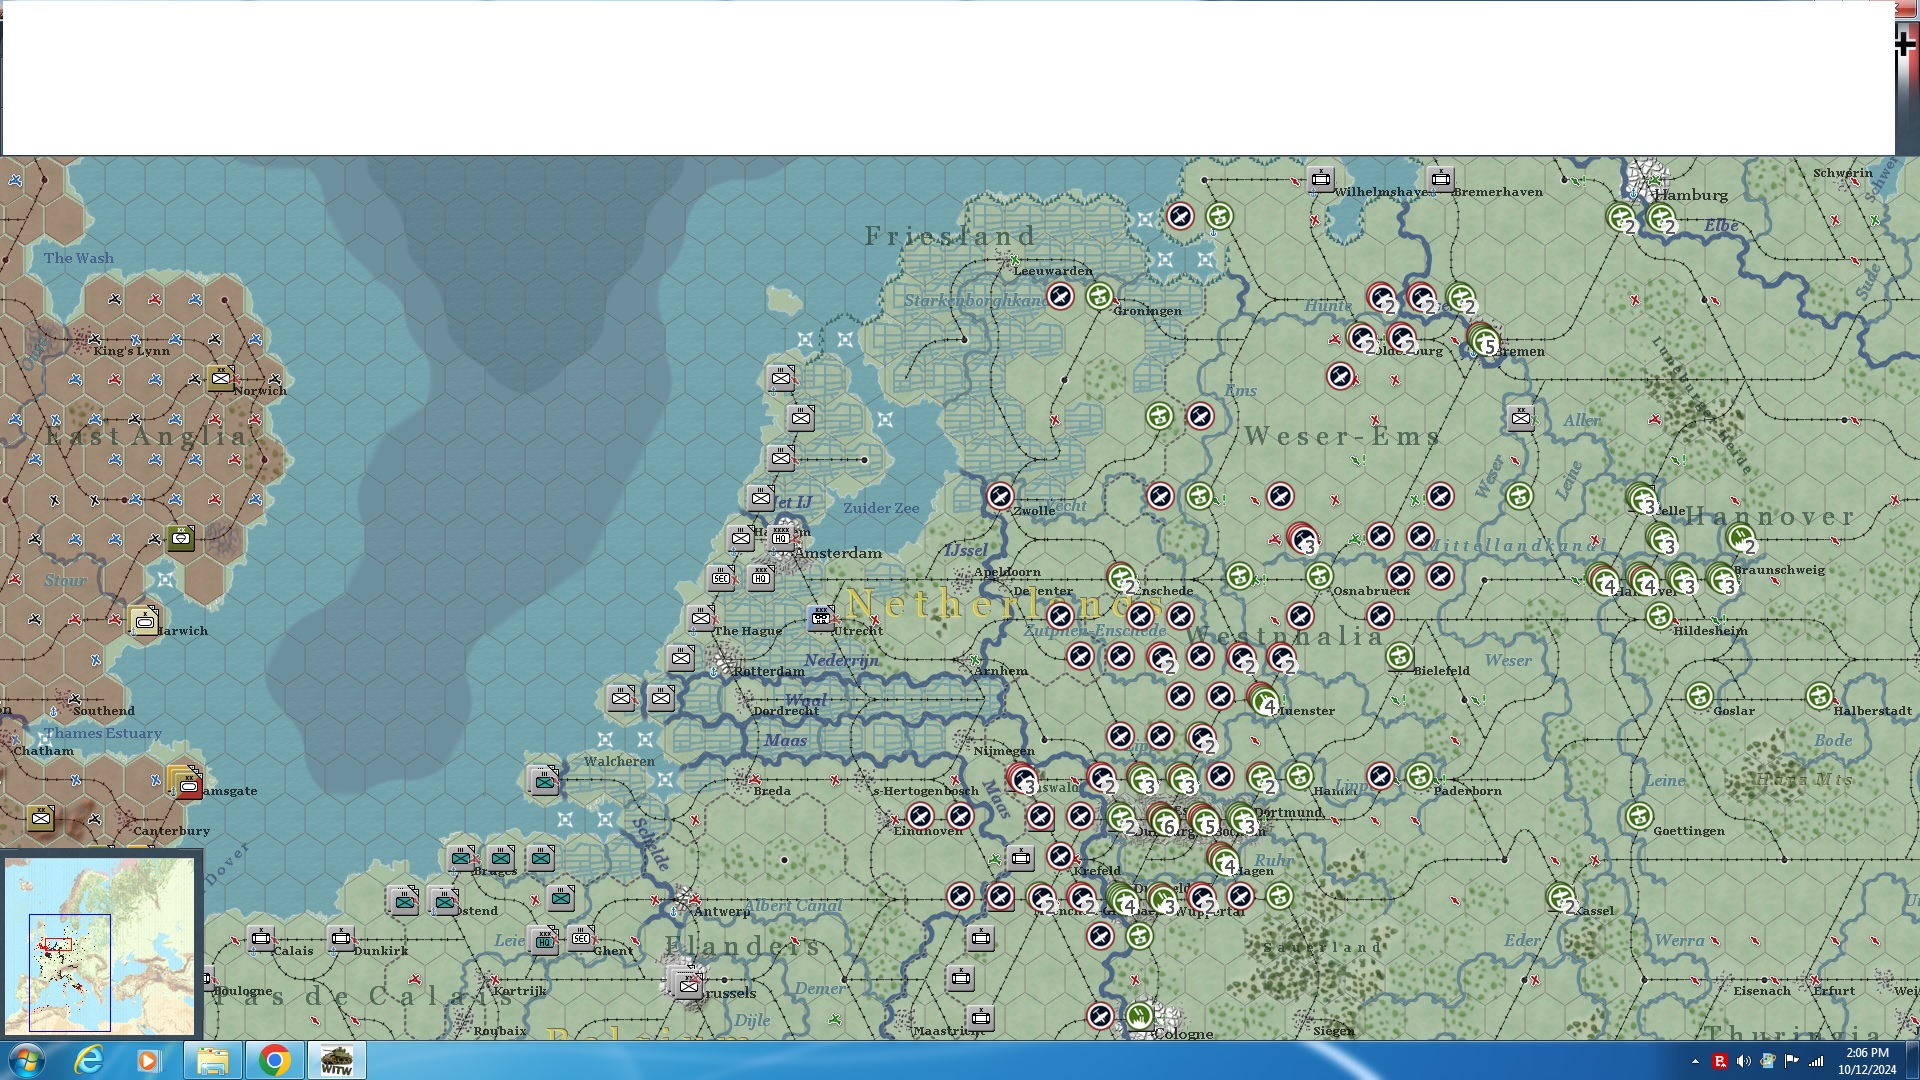This screenshot has height=1080, width=1920.
Task: Open Google Chrome from the taskbar
Action: [274, 1060]
